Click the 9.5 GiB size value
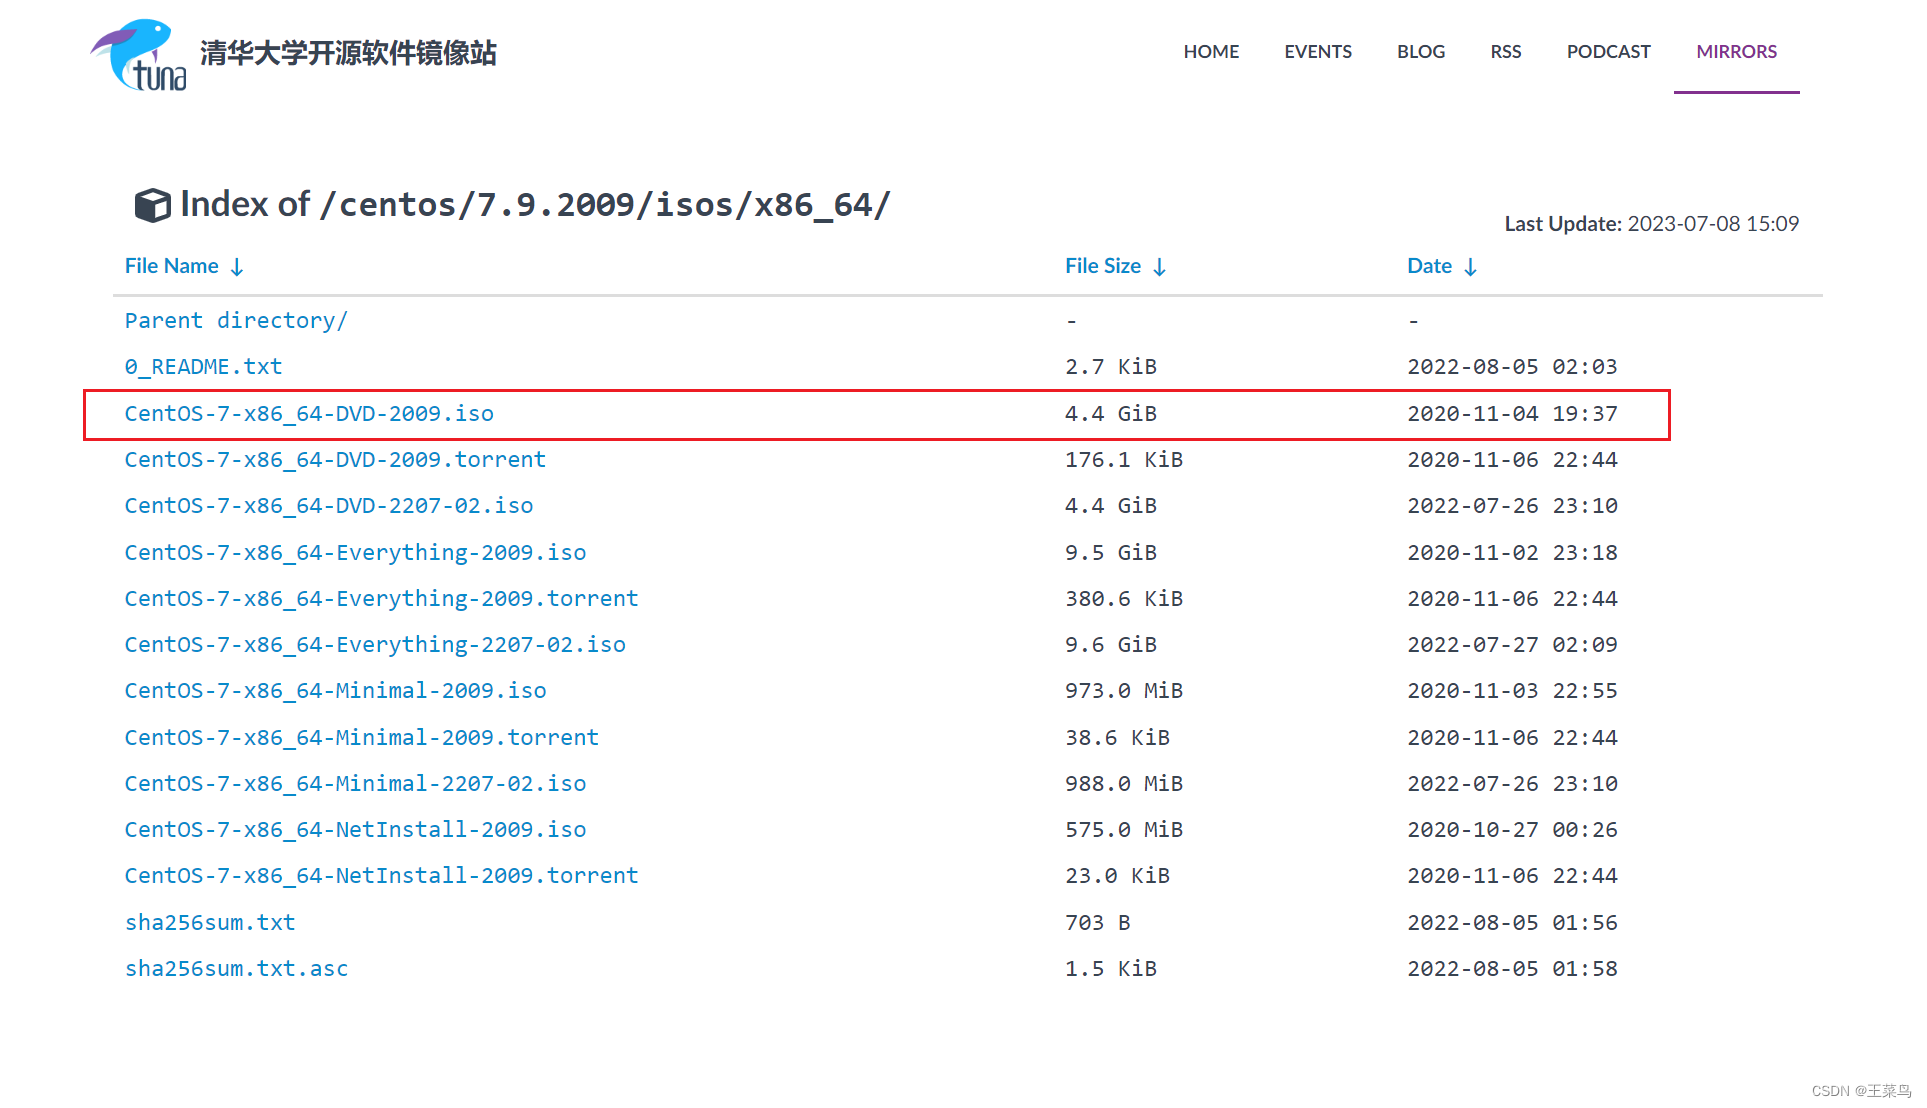Screen dimensions: 1927x1108 [x=1111, y=553]
